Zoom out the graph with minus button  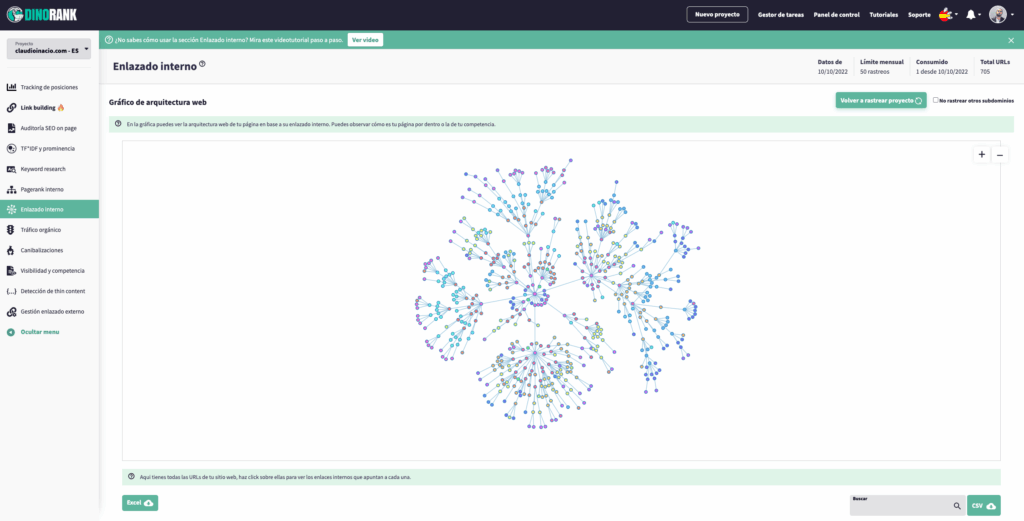click(999, 155)
